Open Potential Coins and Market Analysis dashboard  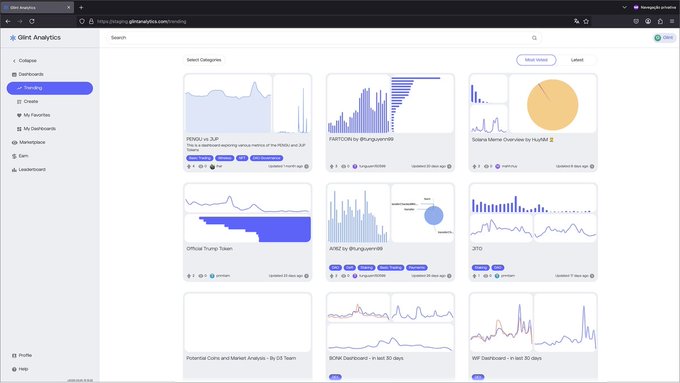point(241,358)
